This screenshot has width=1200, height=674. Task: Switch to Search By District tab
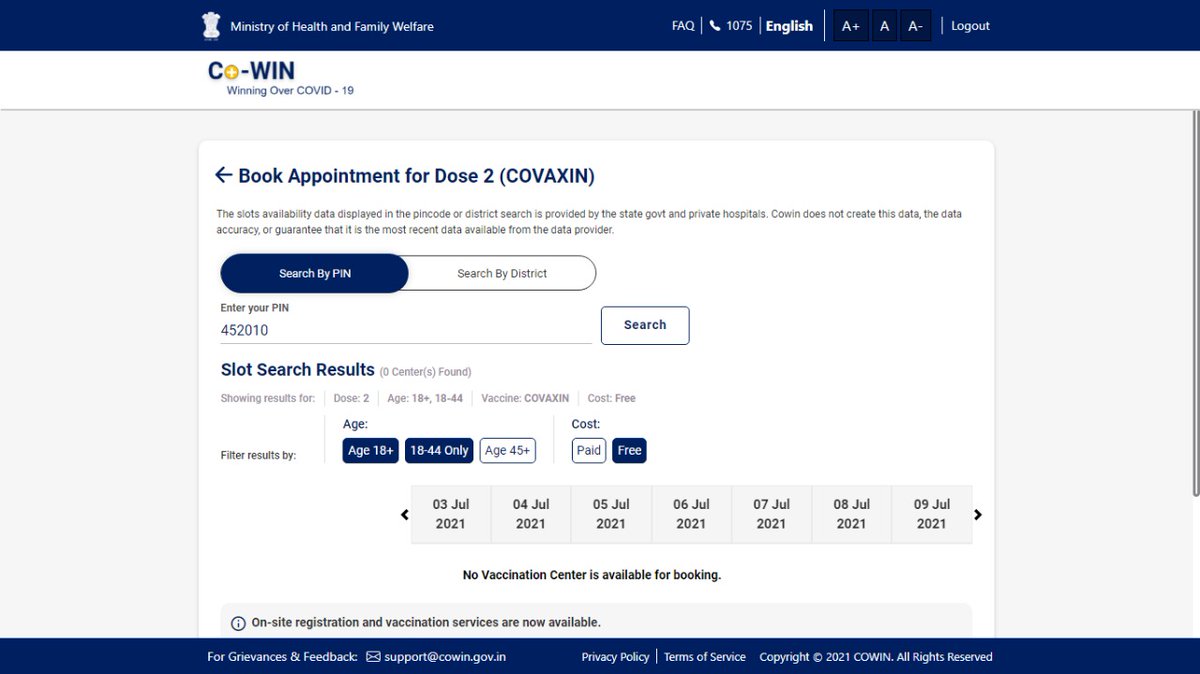[x=502, y=273]
